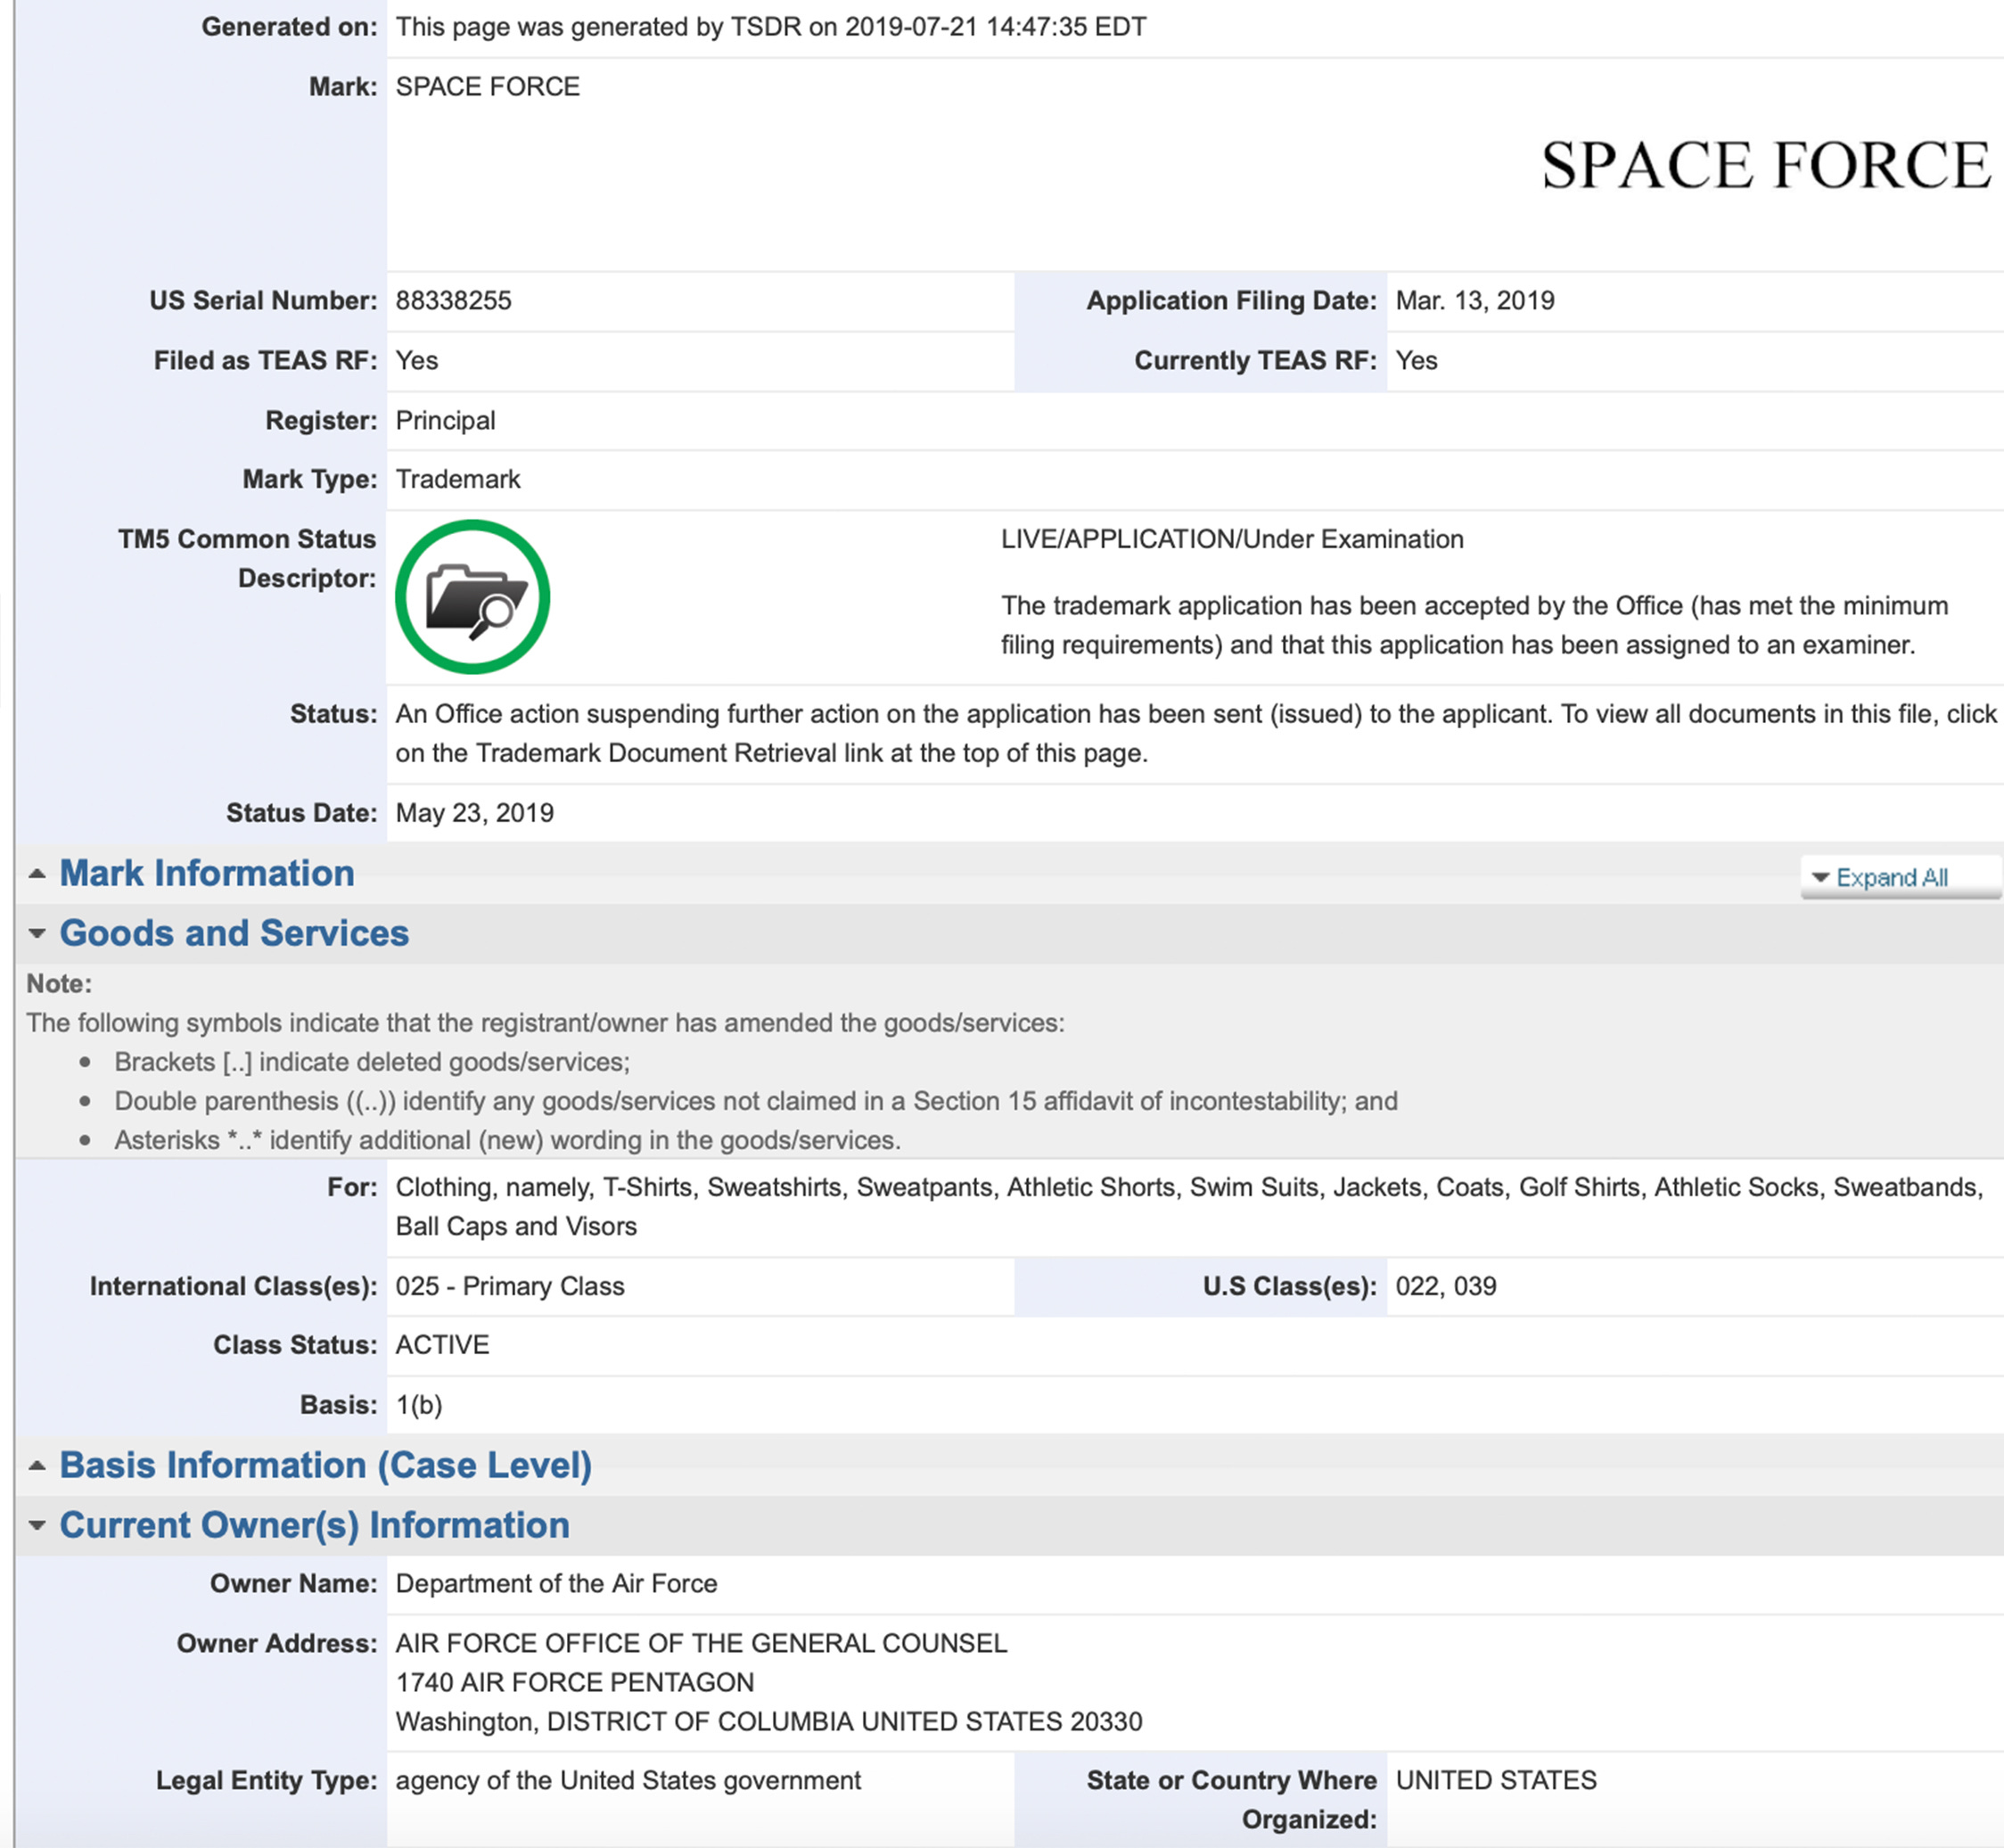Click the UNITED STATES organized country value
This screenshot has width=2004, height=1848.
point(1496,1780)
